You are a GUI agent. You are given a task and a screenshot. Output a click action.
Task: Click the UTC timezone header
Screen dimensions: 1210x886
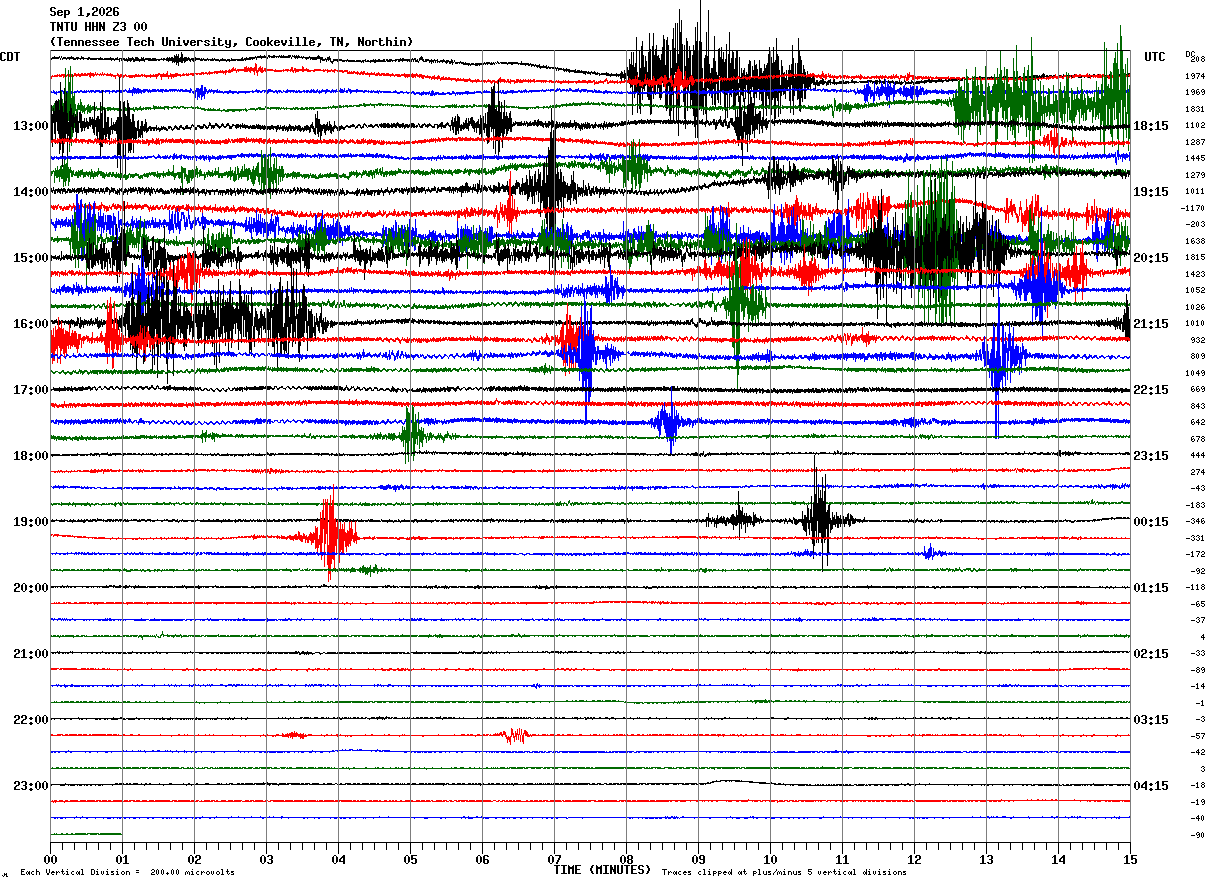1155,57
